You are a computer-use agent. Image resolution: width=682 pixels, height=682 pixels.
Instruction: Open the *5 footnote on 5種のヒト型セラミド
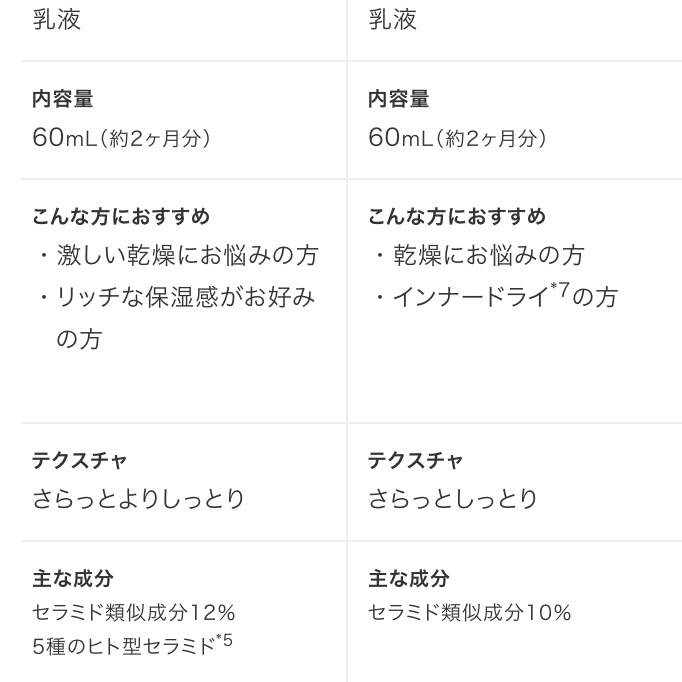225,640
